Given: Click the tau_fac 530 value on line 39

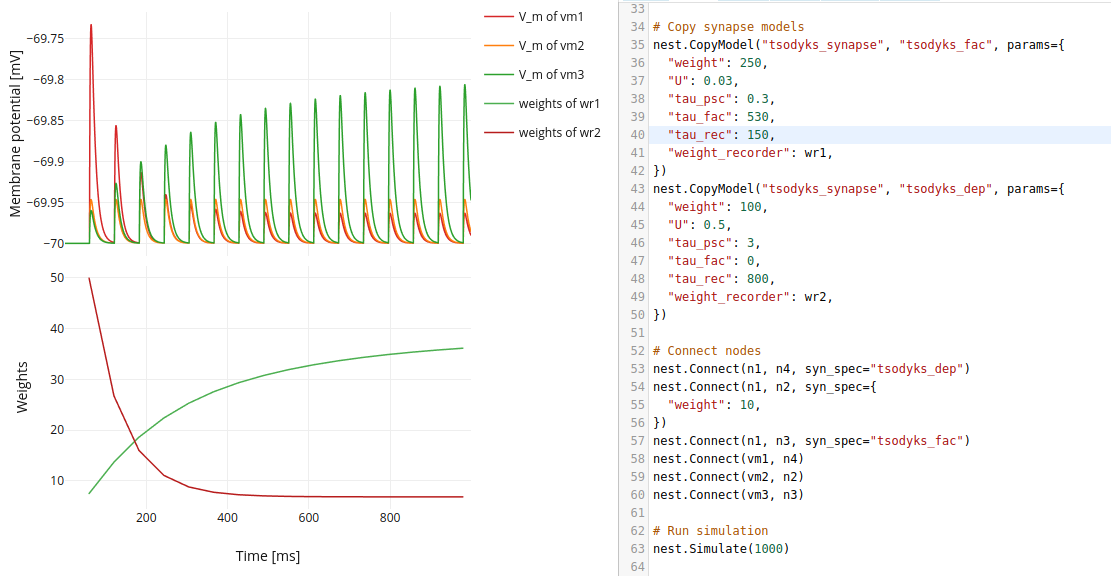Looking at the screenshot, I should [757, 116].
